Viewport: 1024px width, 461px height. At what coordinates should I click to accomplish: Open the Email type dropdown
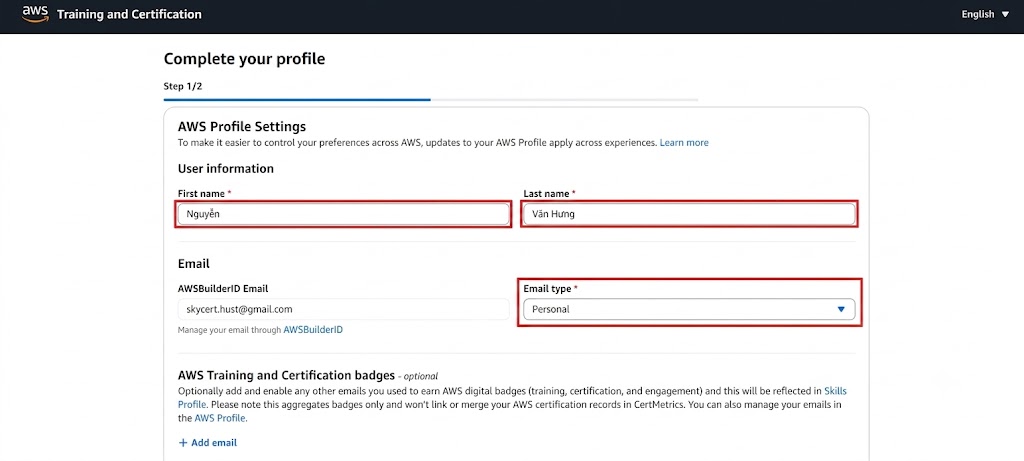[689, 310]
